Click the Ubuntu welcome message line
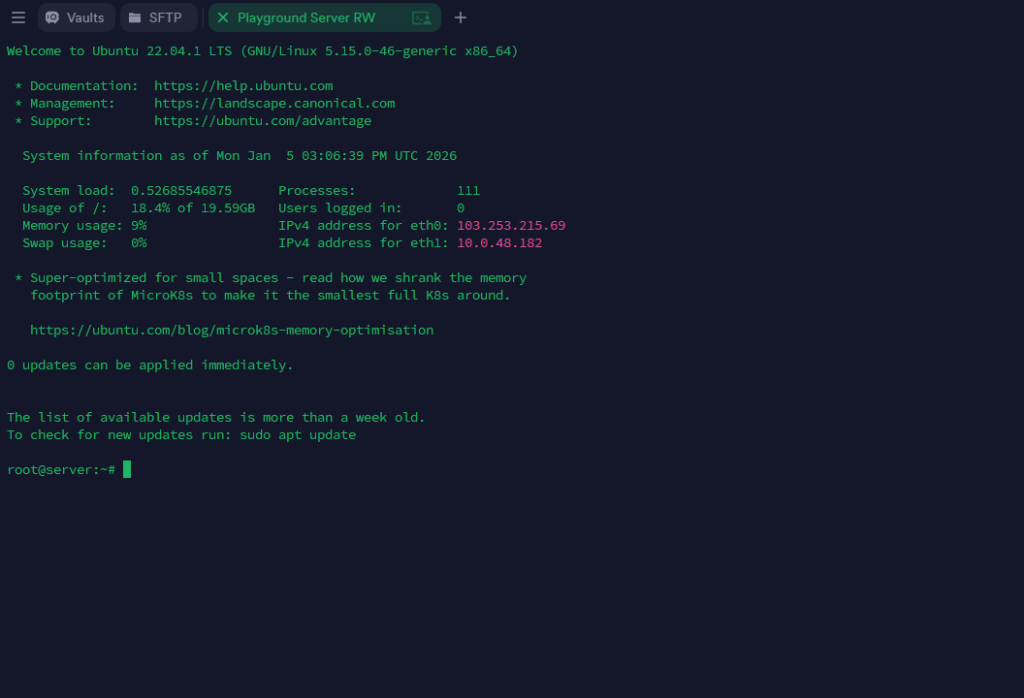 (262, 50)
